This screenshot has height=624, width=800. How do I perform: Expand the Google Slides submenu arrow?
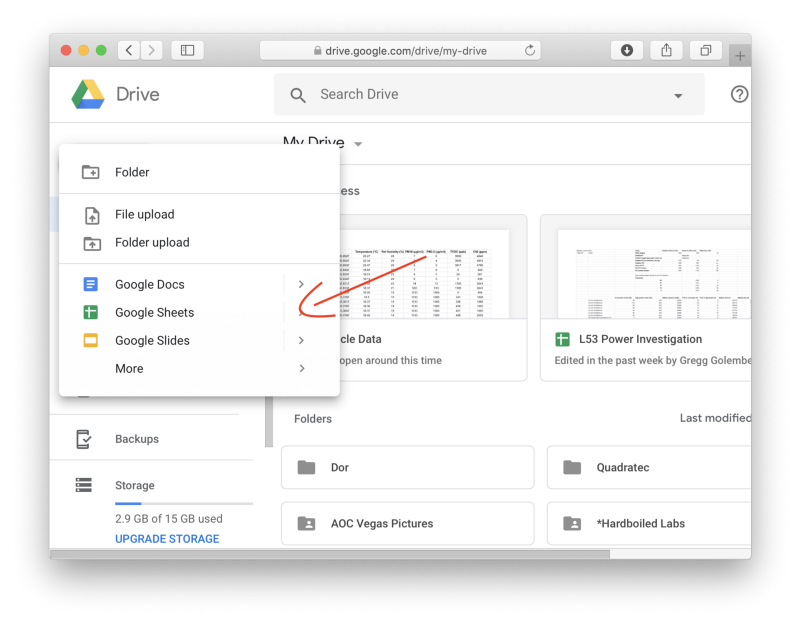pos(301,340)
